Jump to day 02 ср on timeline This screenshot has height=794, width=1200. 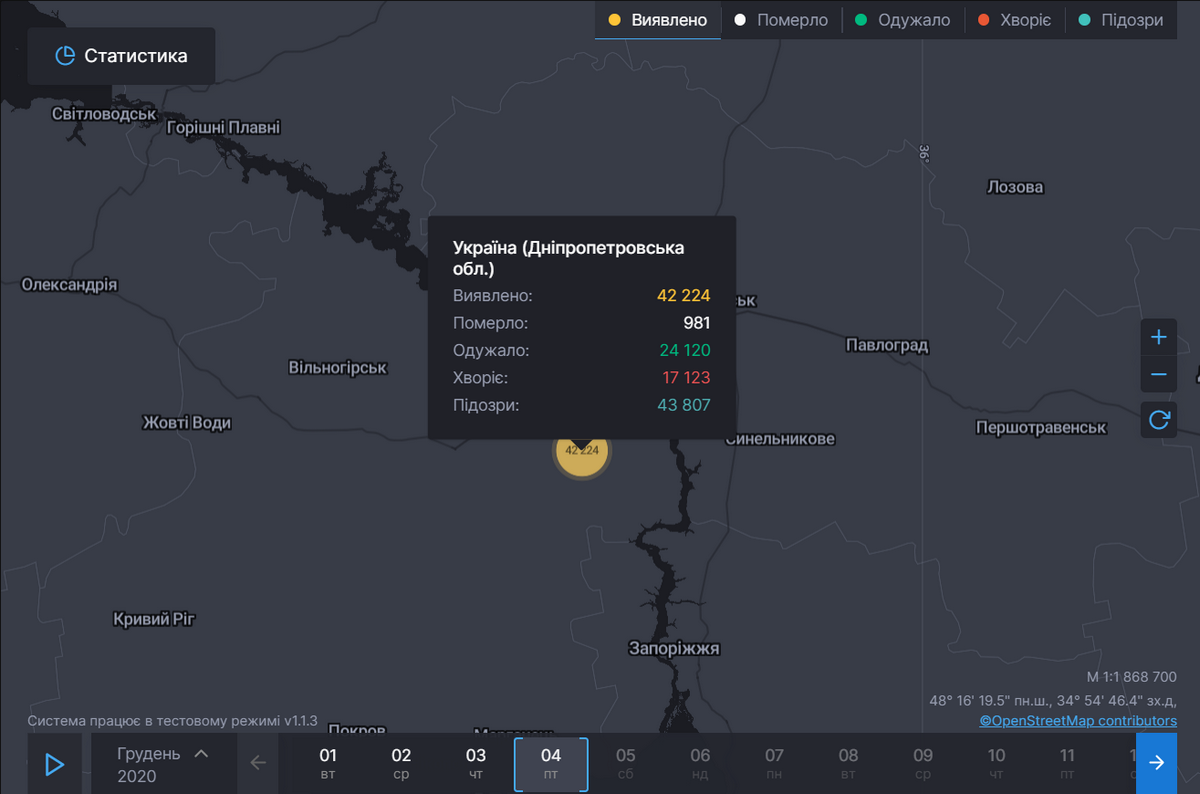(401, 764)
